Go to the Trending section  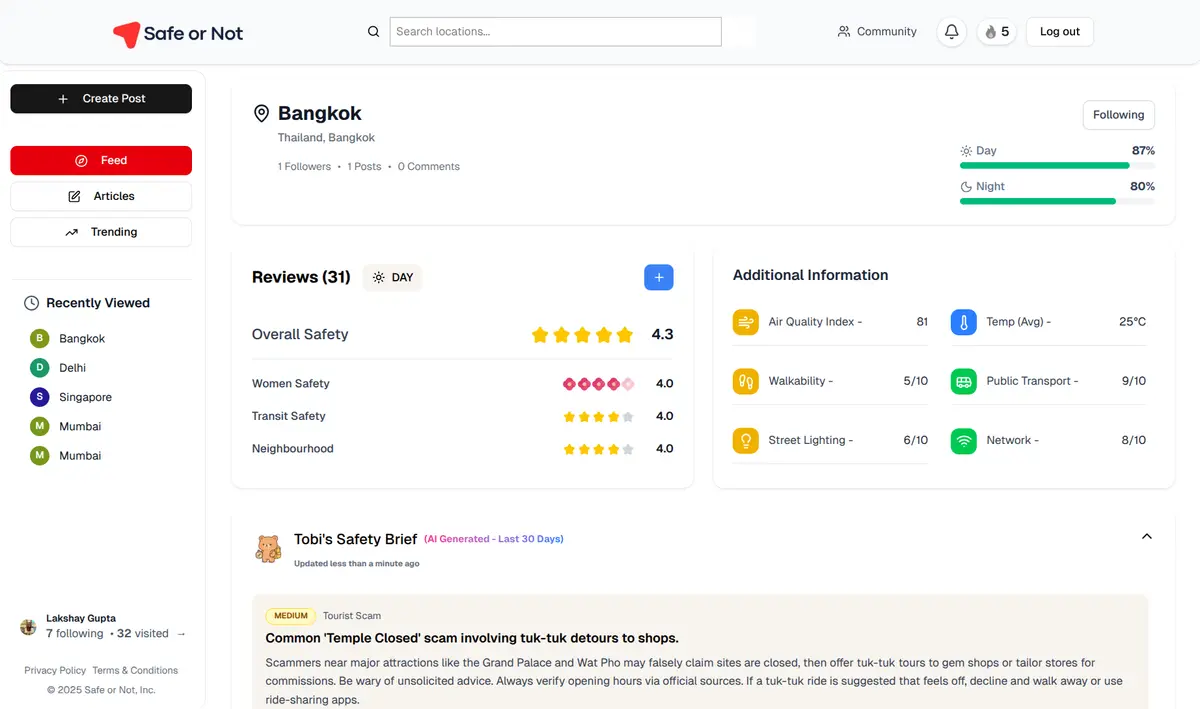pos(101,232)
